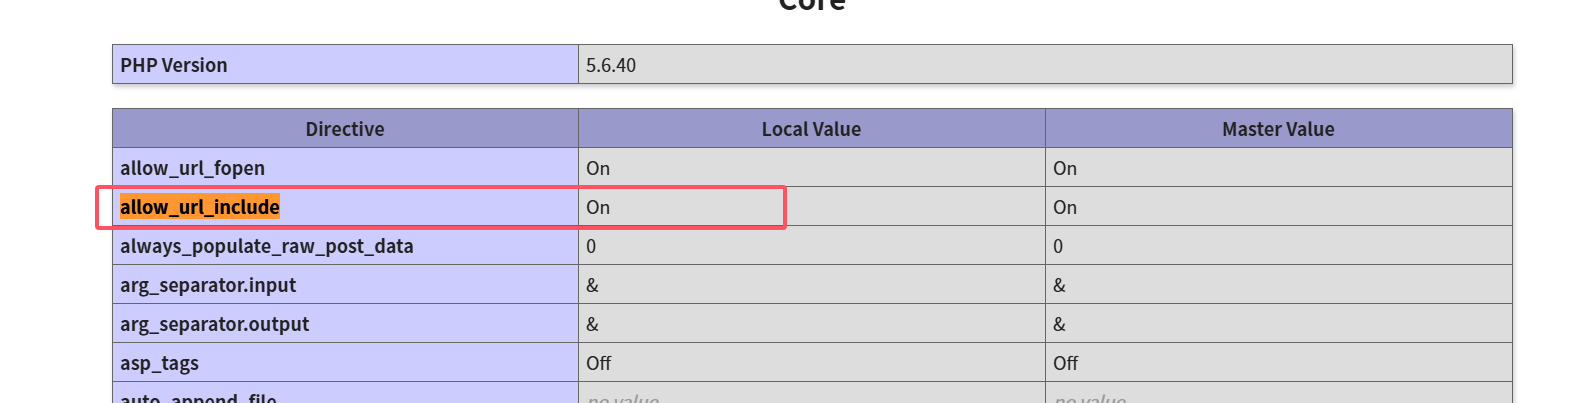Click allow_url_fopen Local Value On
Image resolution: width=1578 pixels, height=403 pixels.
[x=598, y=168]
